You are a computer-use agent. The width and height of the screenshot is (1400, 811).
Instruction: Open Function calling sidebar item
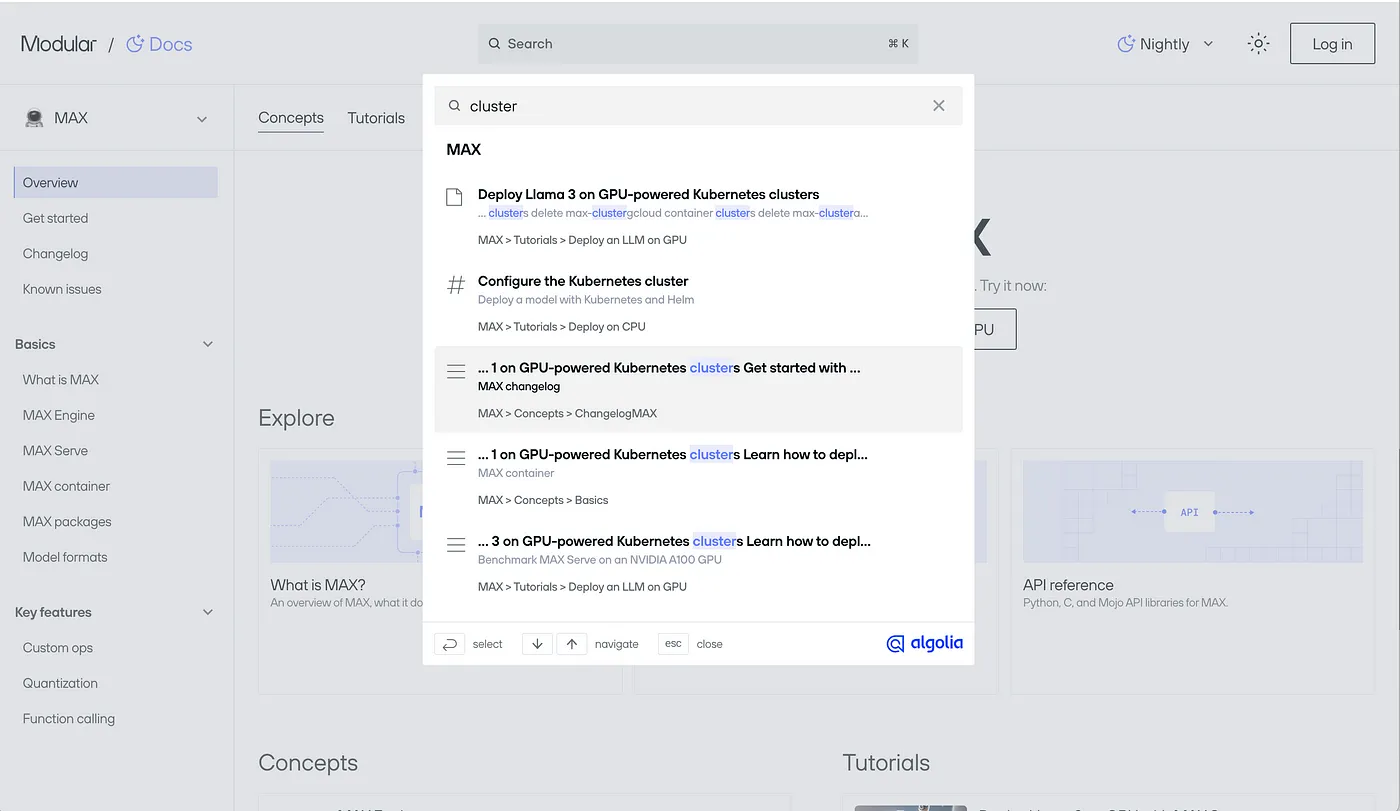(x=69, y=719)
